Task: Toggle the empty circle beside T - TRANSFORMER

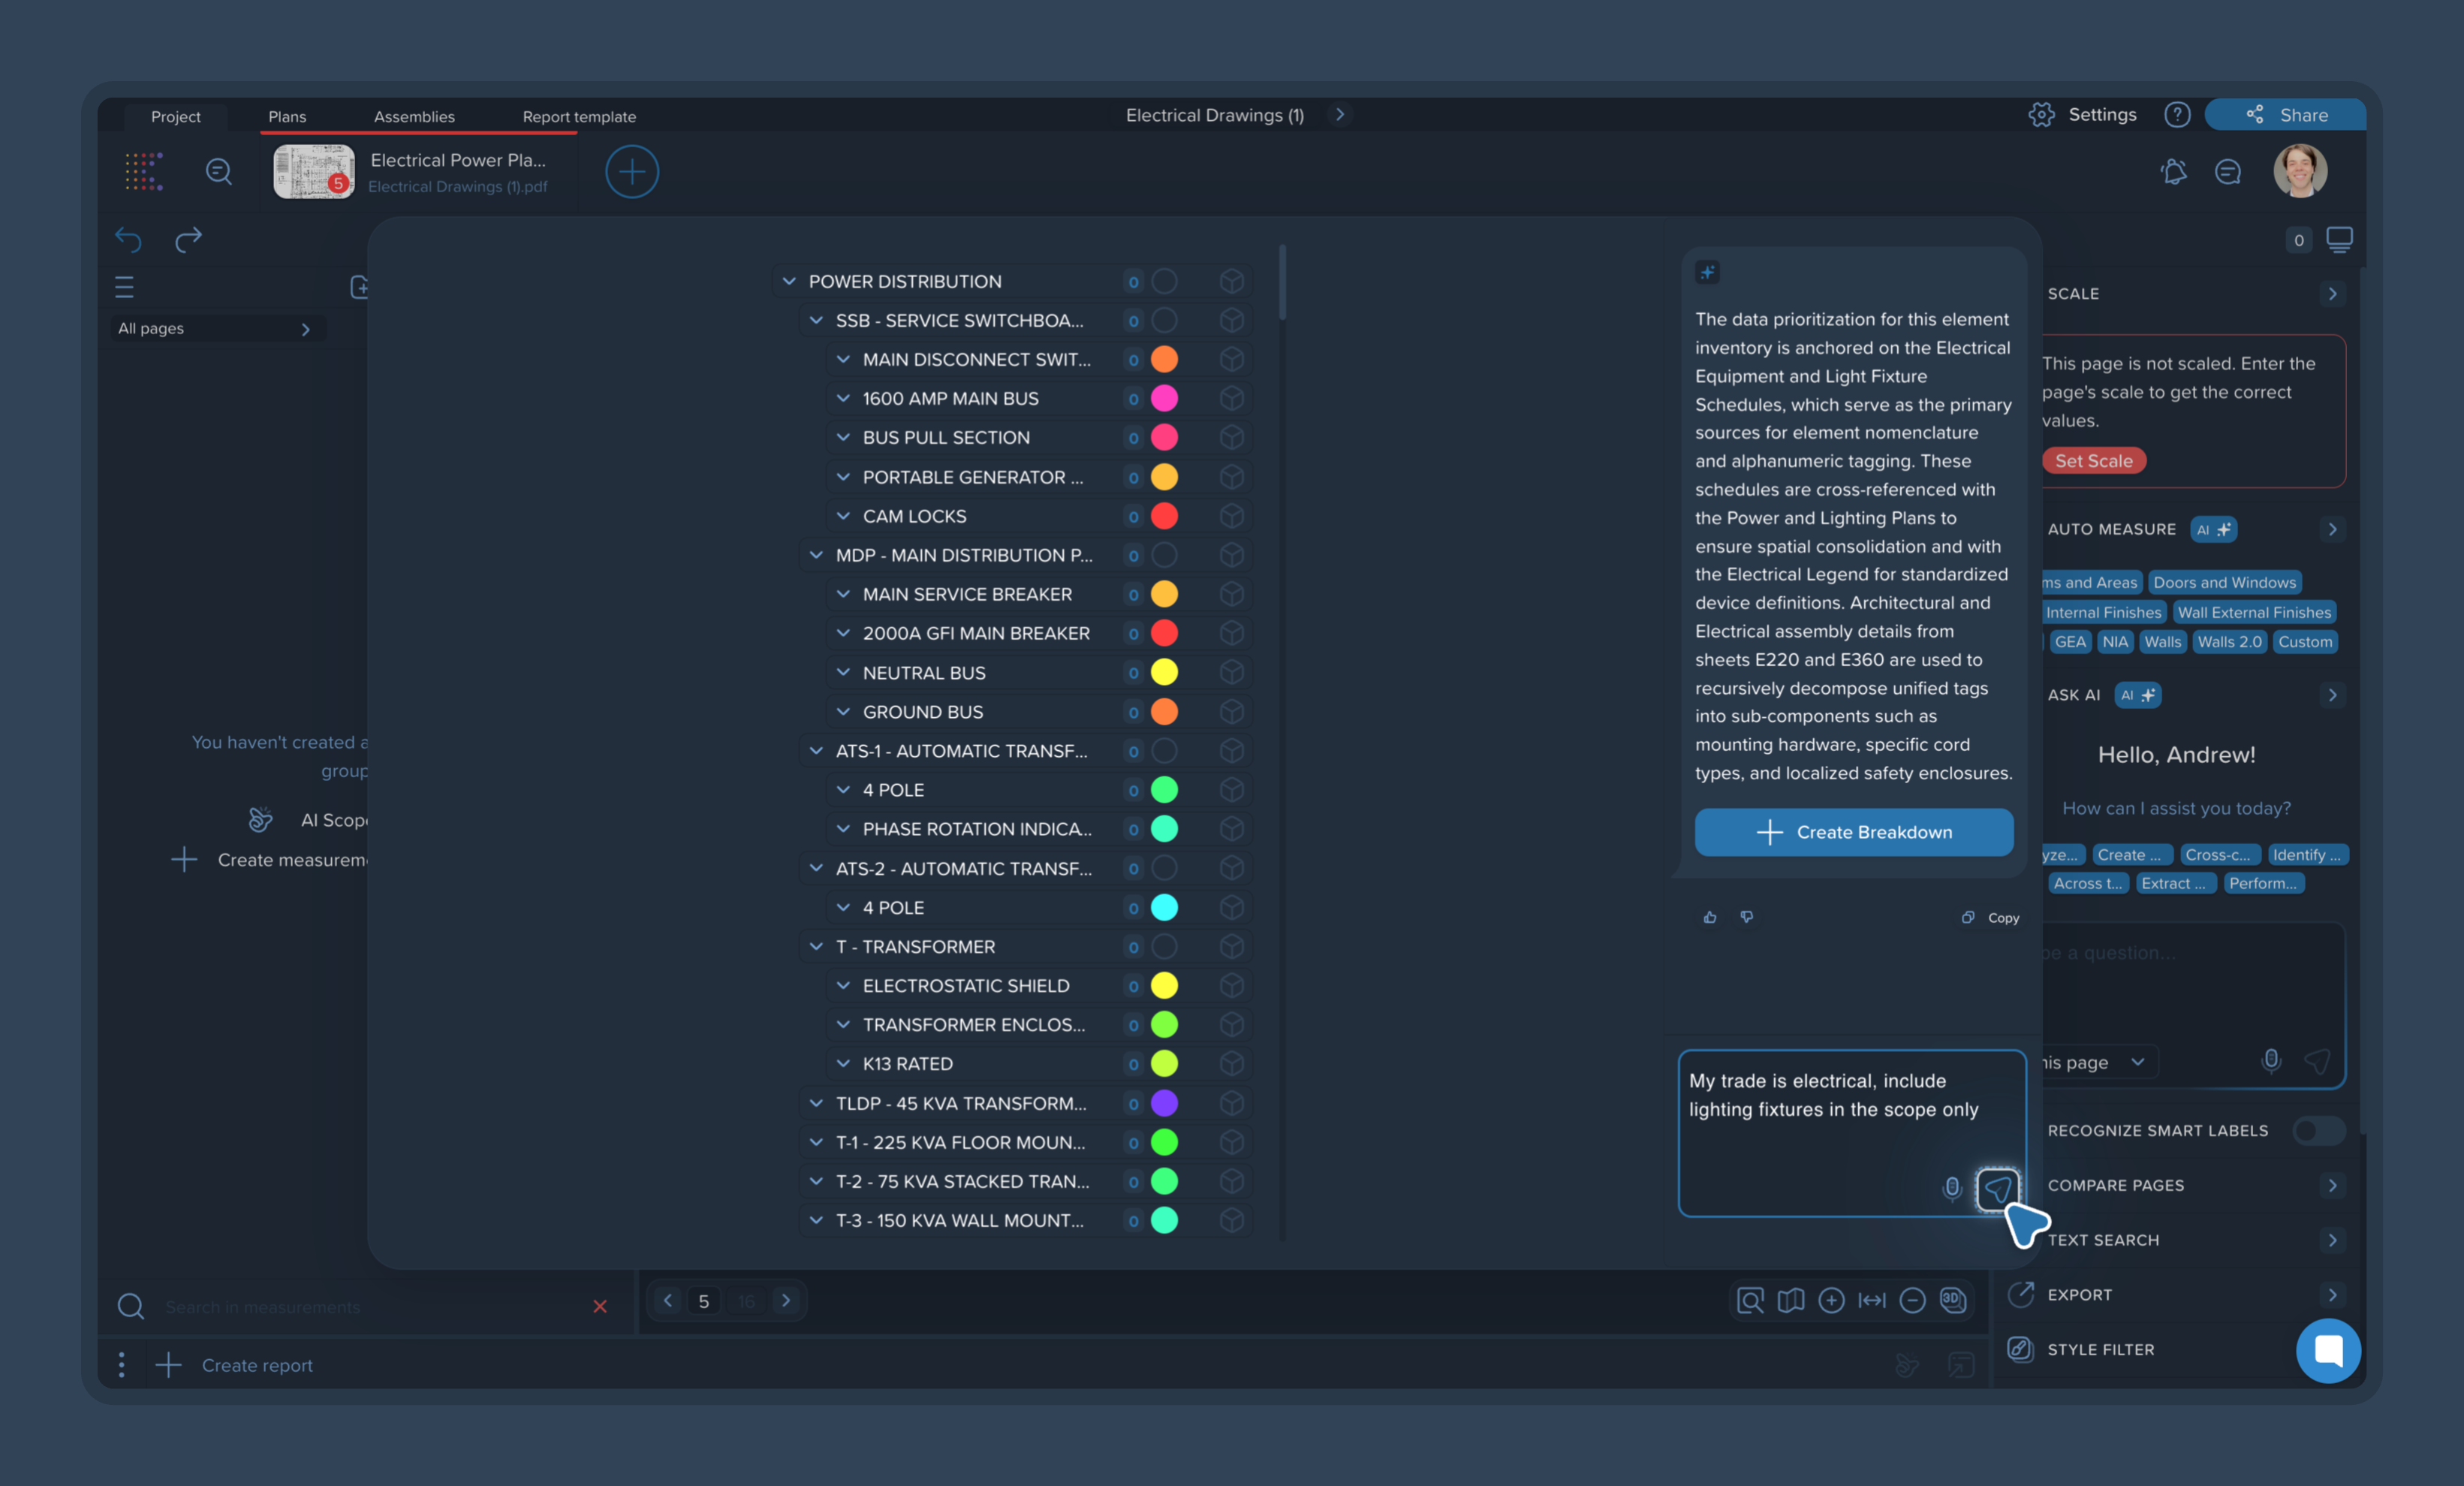Action: click(1164, 947)
